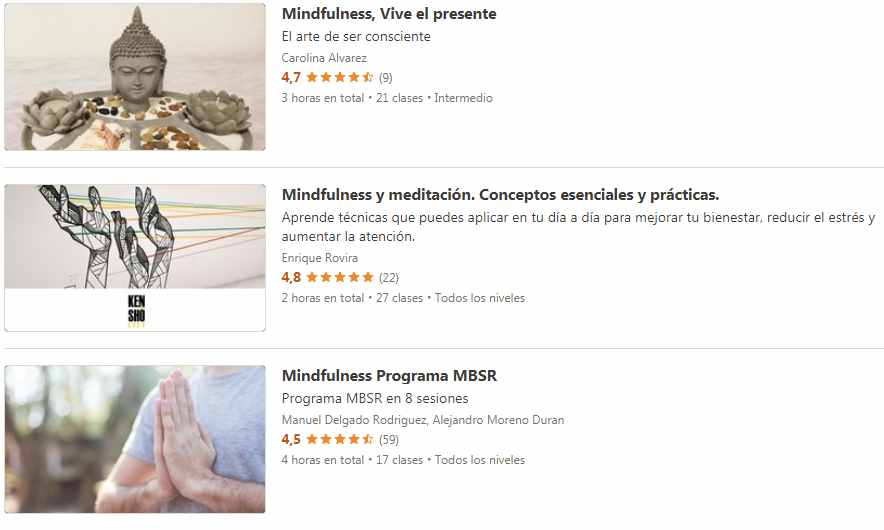
Task: Select instructor name Carolina Alvarez
Action: pyautogui.click(x=324, y=58)
